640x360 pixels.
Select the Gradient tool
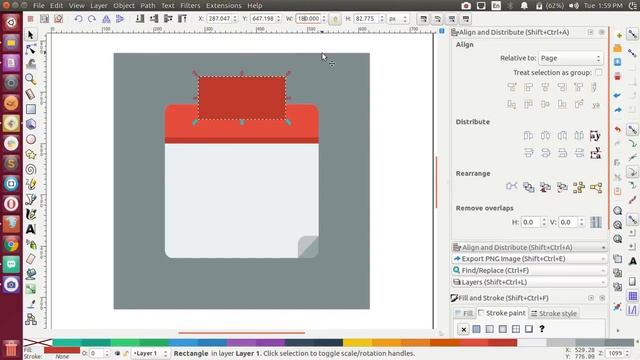31,289
